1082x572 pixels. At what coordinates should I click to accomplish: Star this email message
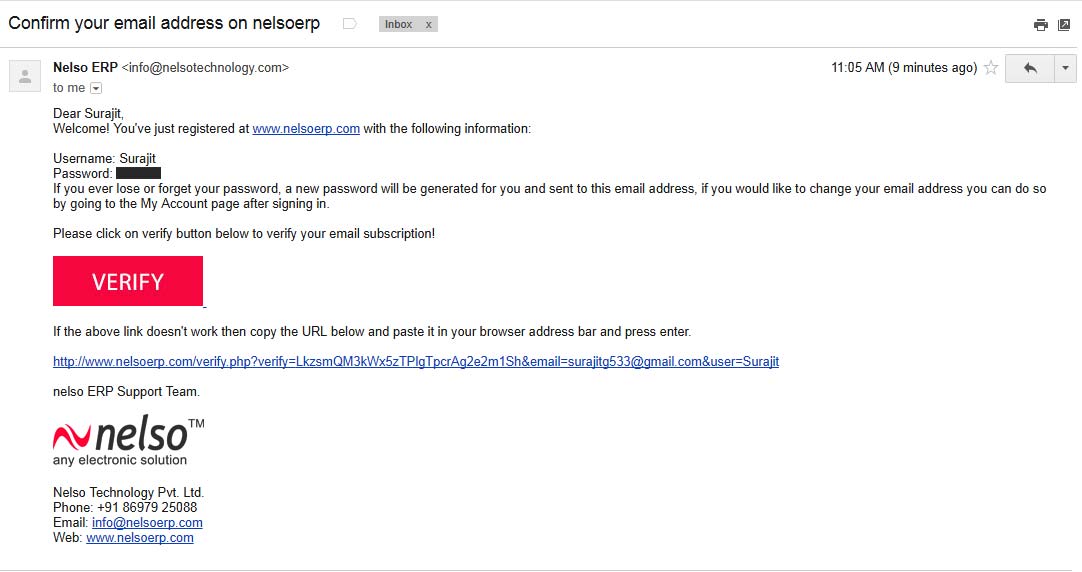[991, 68]
